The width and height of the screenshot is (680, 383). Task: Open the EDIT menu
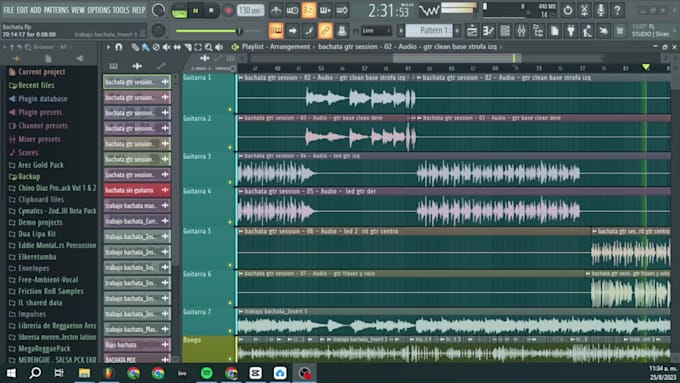tap(23, 10)
